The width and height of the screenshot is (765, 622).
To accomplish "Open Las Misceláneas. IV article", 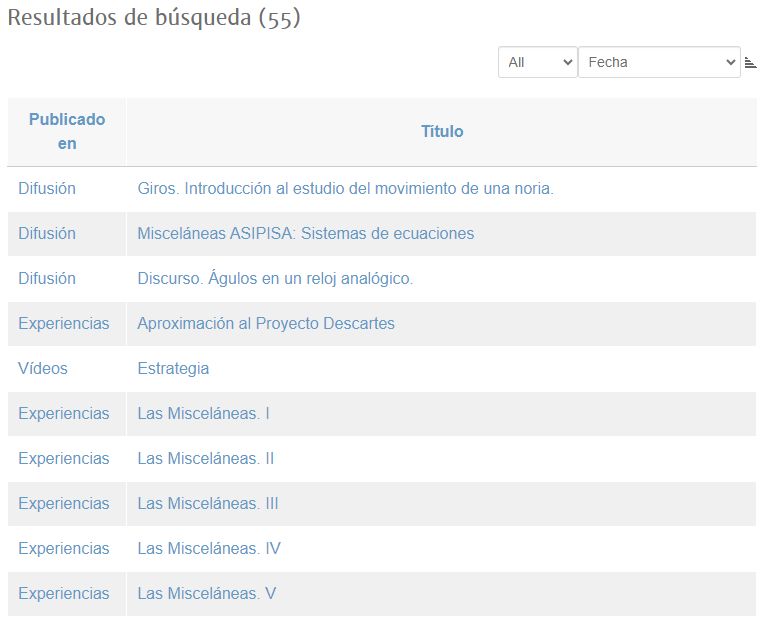I will pos(209,549).
